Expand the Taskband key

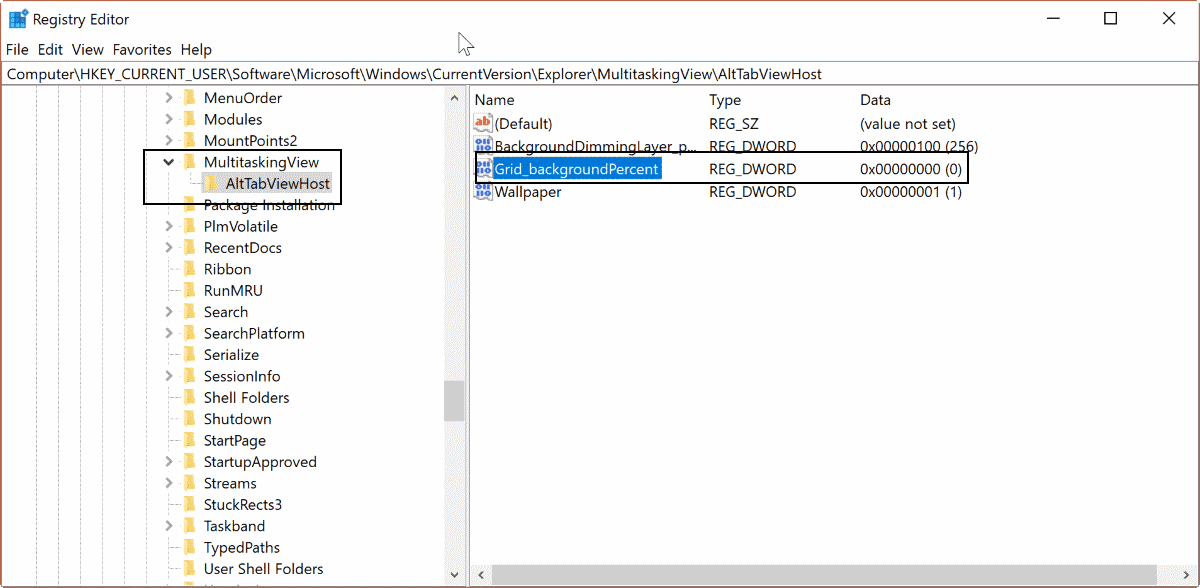[x=168, y=526]
